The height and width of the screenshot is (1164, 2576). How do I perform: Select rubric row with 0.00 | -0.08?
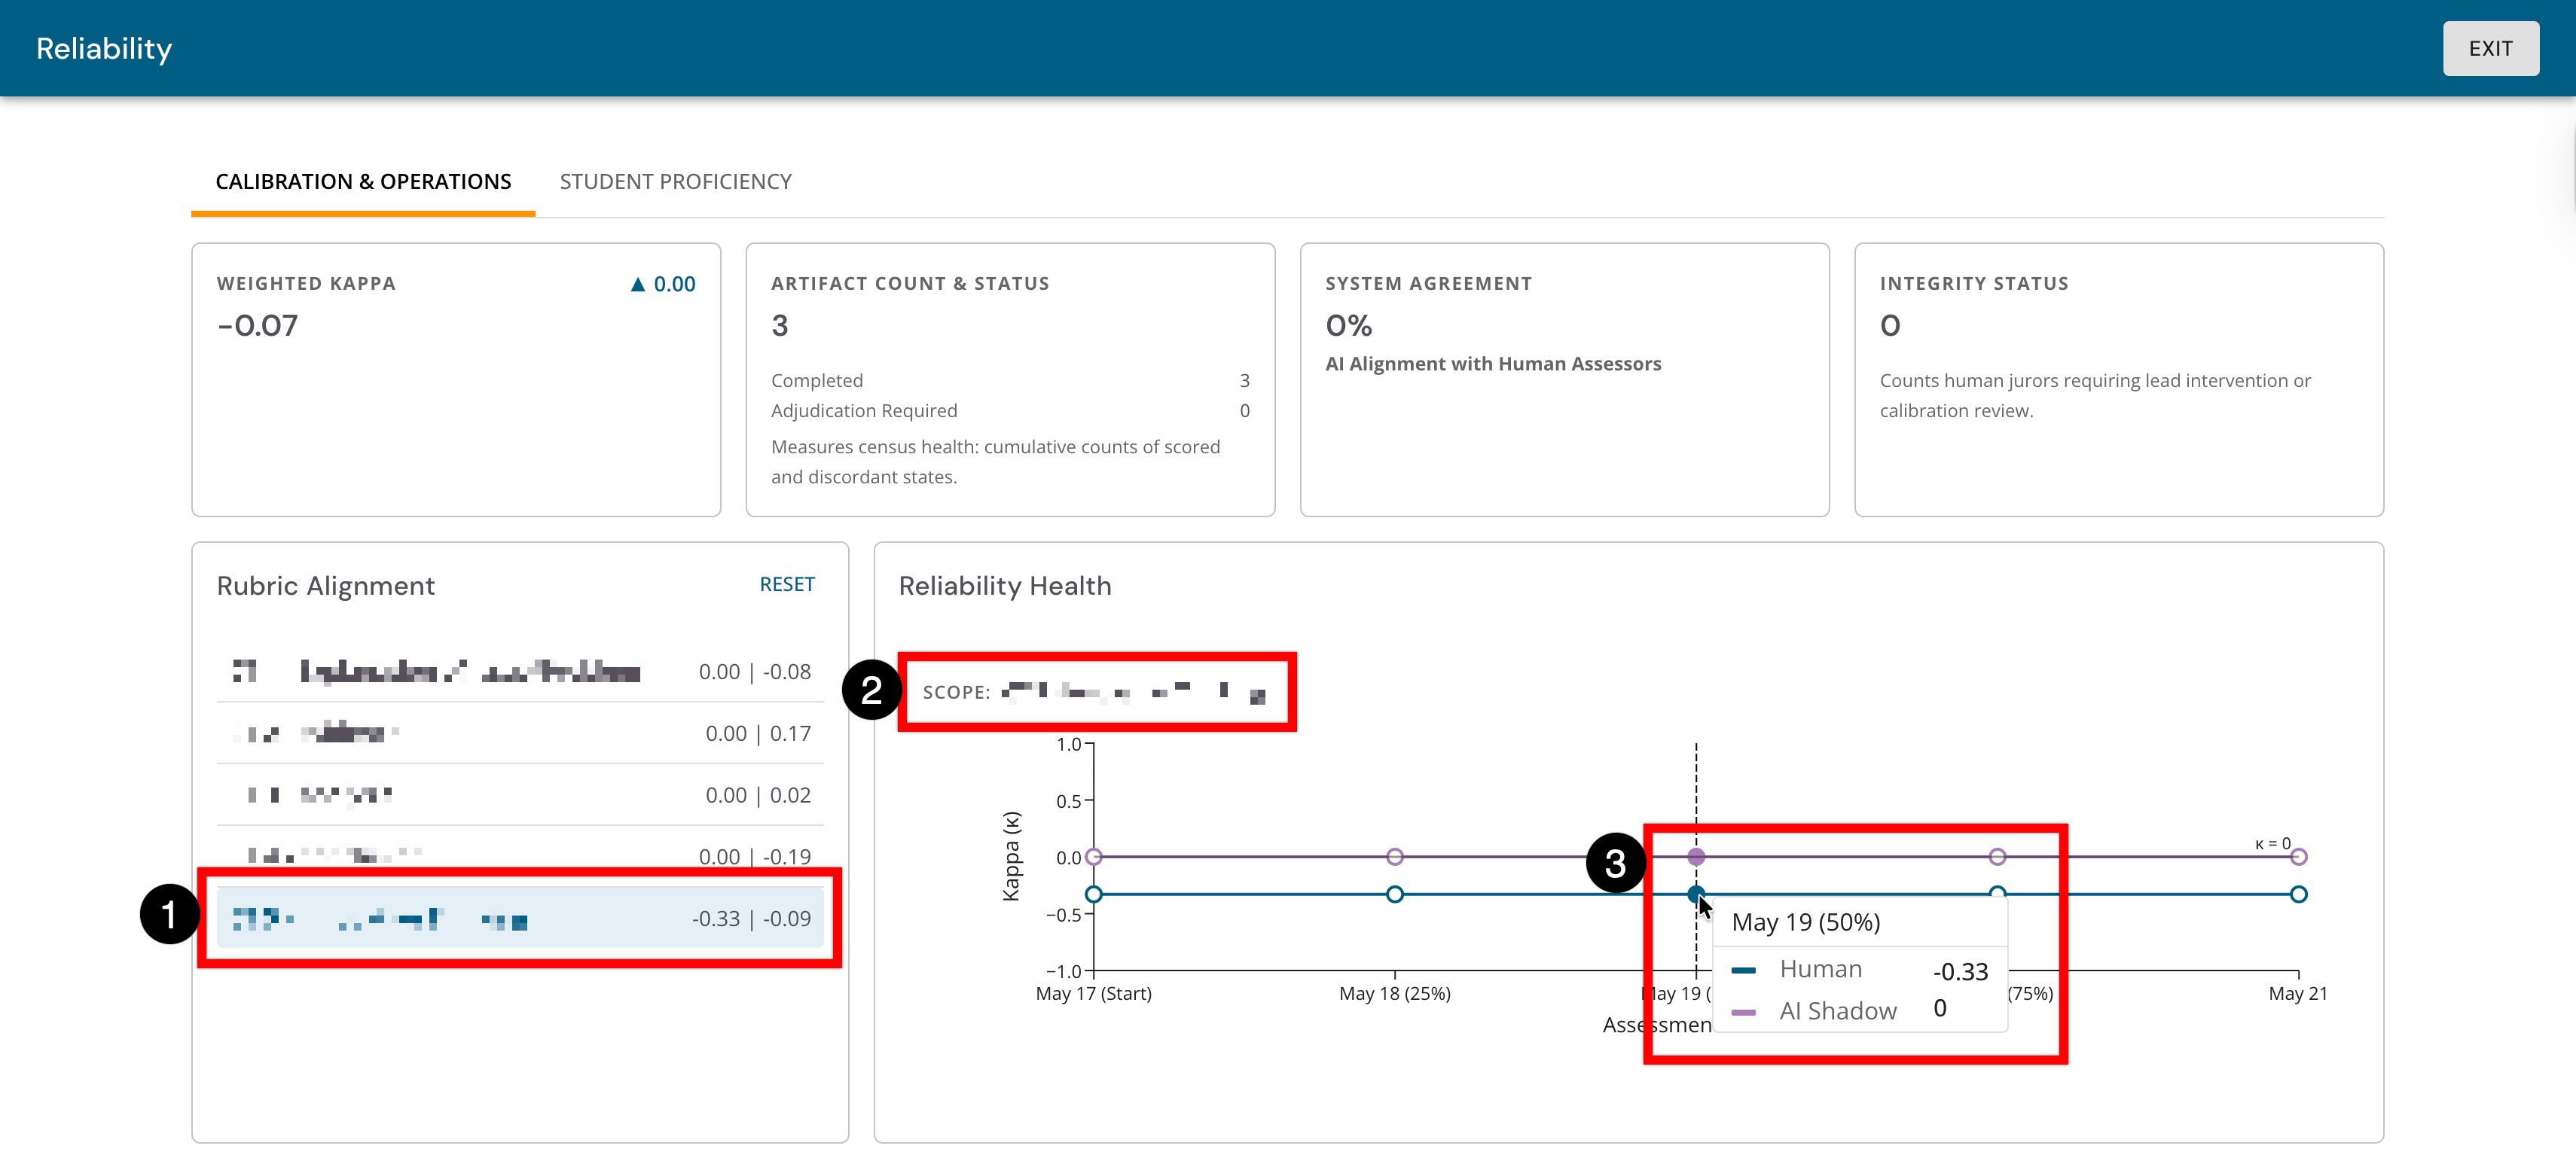pos(520,671)
